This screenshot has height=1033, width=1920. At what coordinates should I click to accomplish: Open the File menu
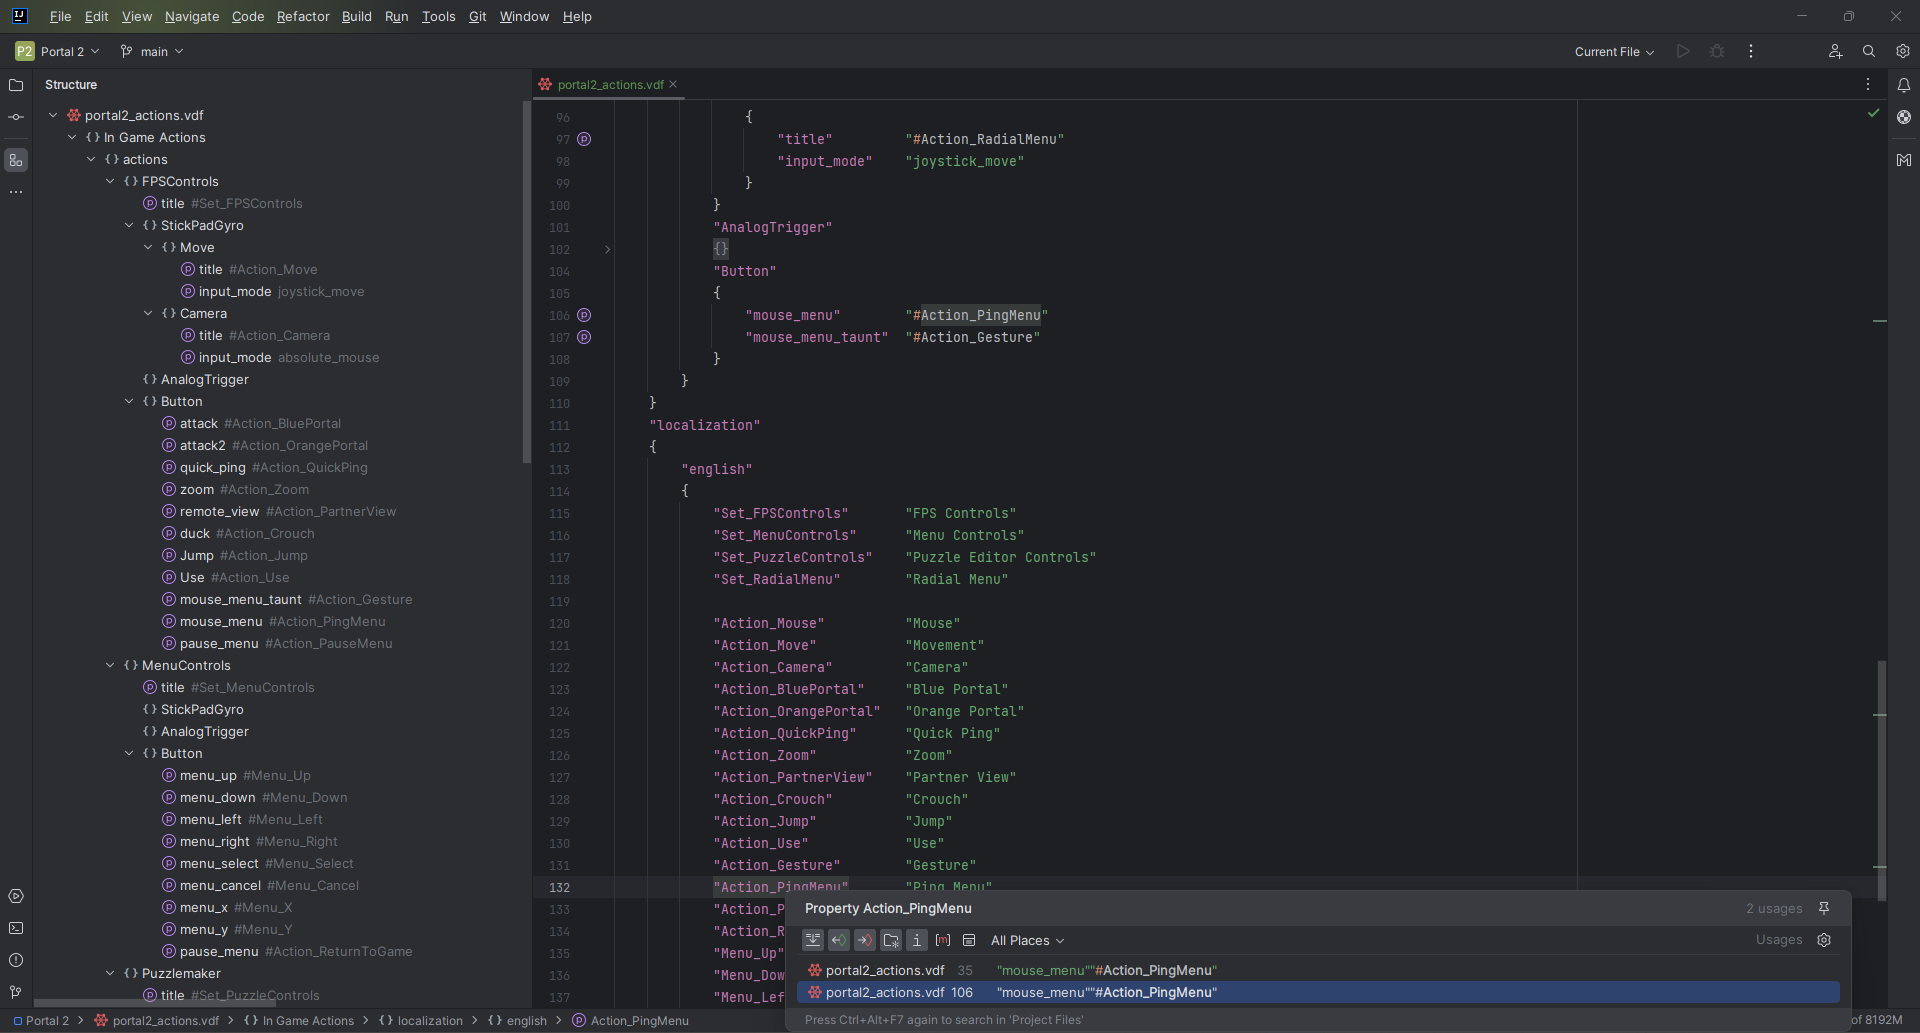(x=60, y=16)
